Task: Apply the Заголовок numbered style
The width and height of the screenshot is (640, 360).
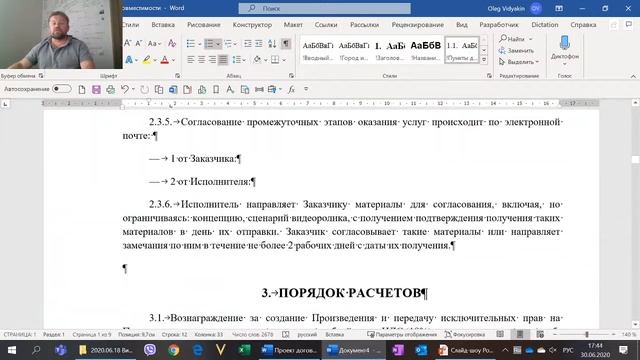Action: [390, 50]
